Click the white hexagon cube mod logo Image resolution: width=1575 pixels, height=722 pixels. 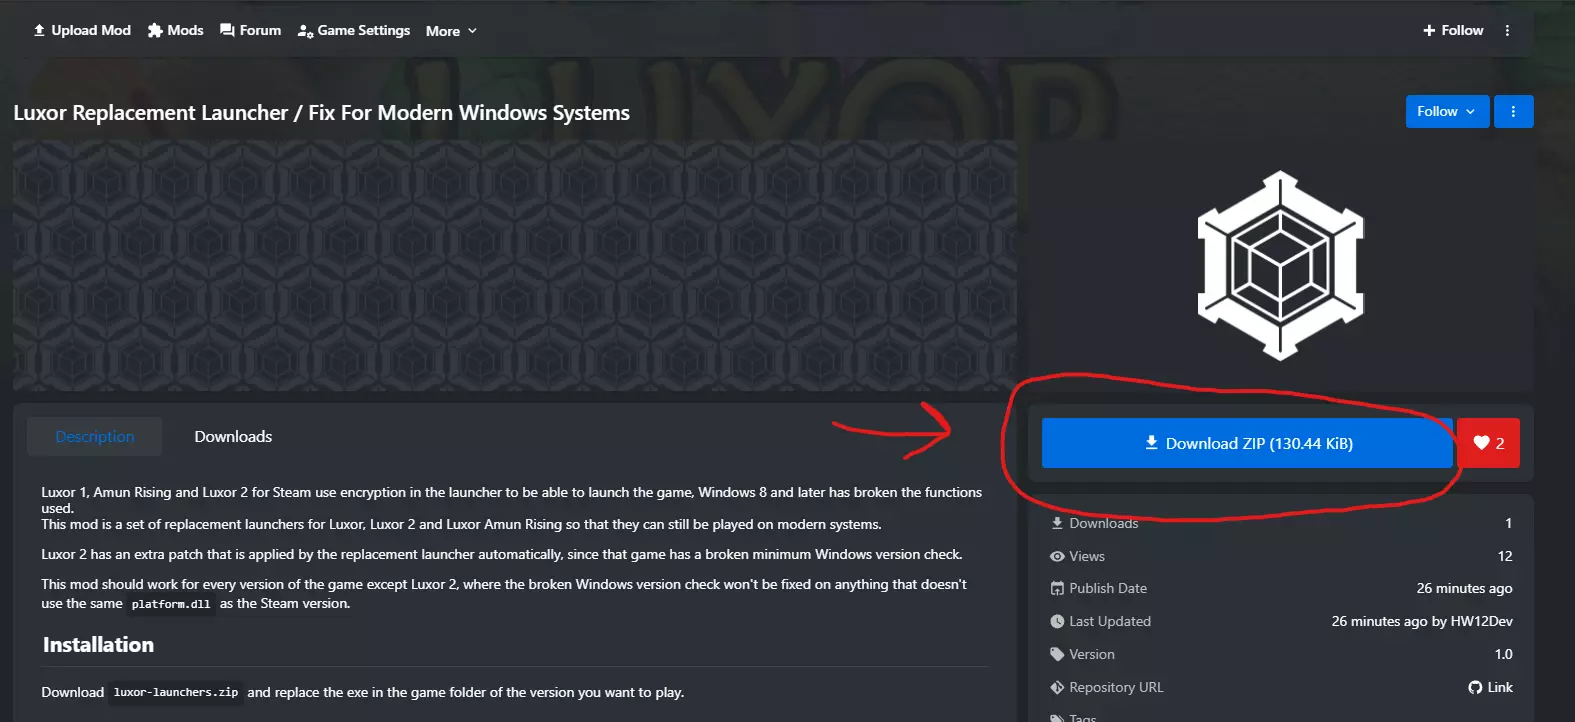pyautogui.click(x=1280, y=265)
